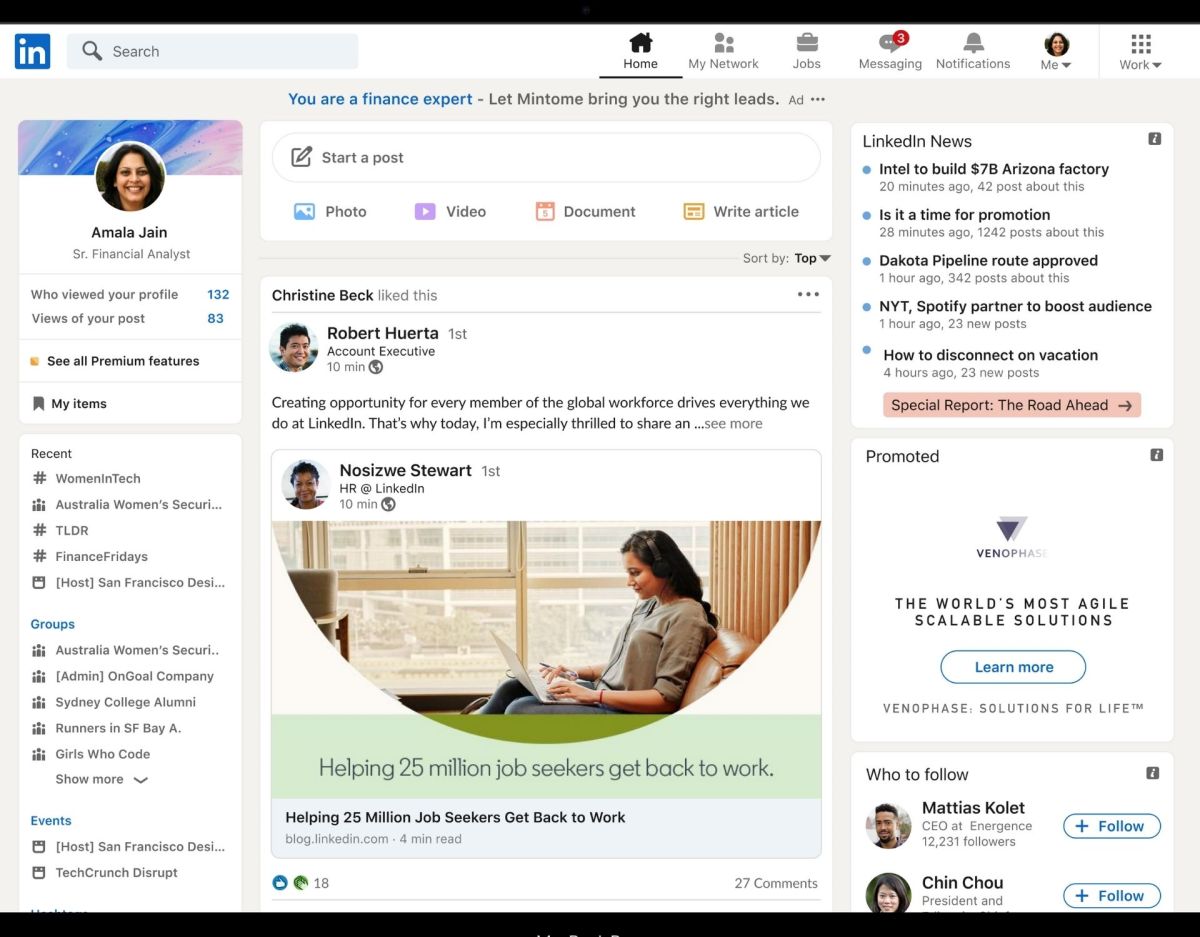
Task: Open Dakota Pipeline route approved story
Action: [988, 260]
